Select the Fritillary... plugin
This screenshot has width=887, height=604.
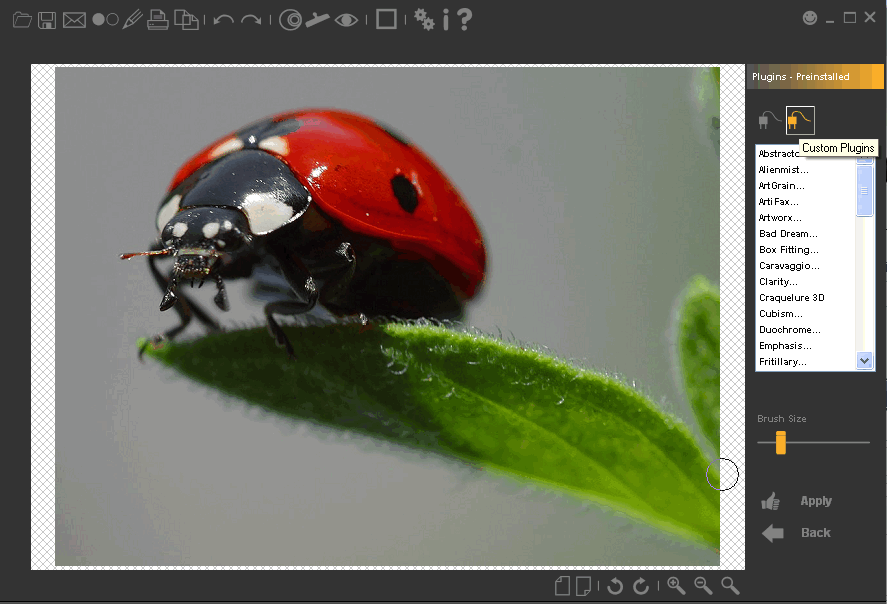[x=783, y=361]
